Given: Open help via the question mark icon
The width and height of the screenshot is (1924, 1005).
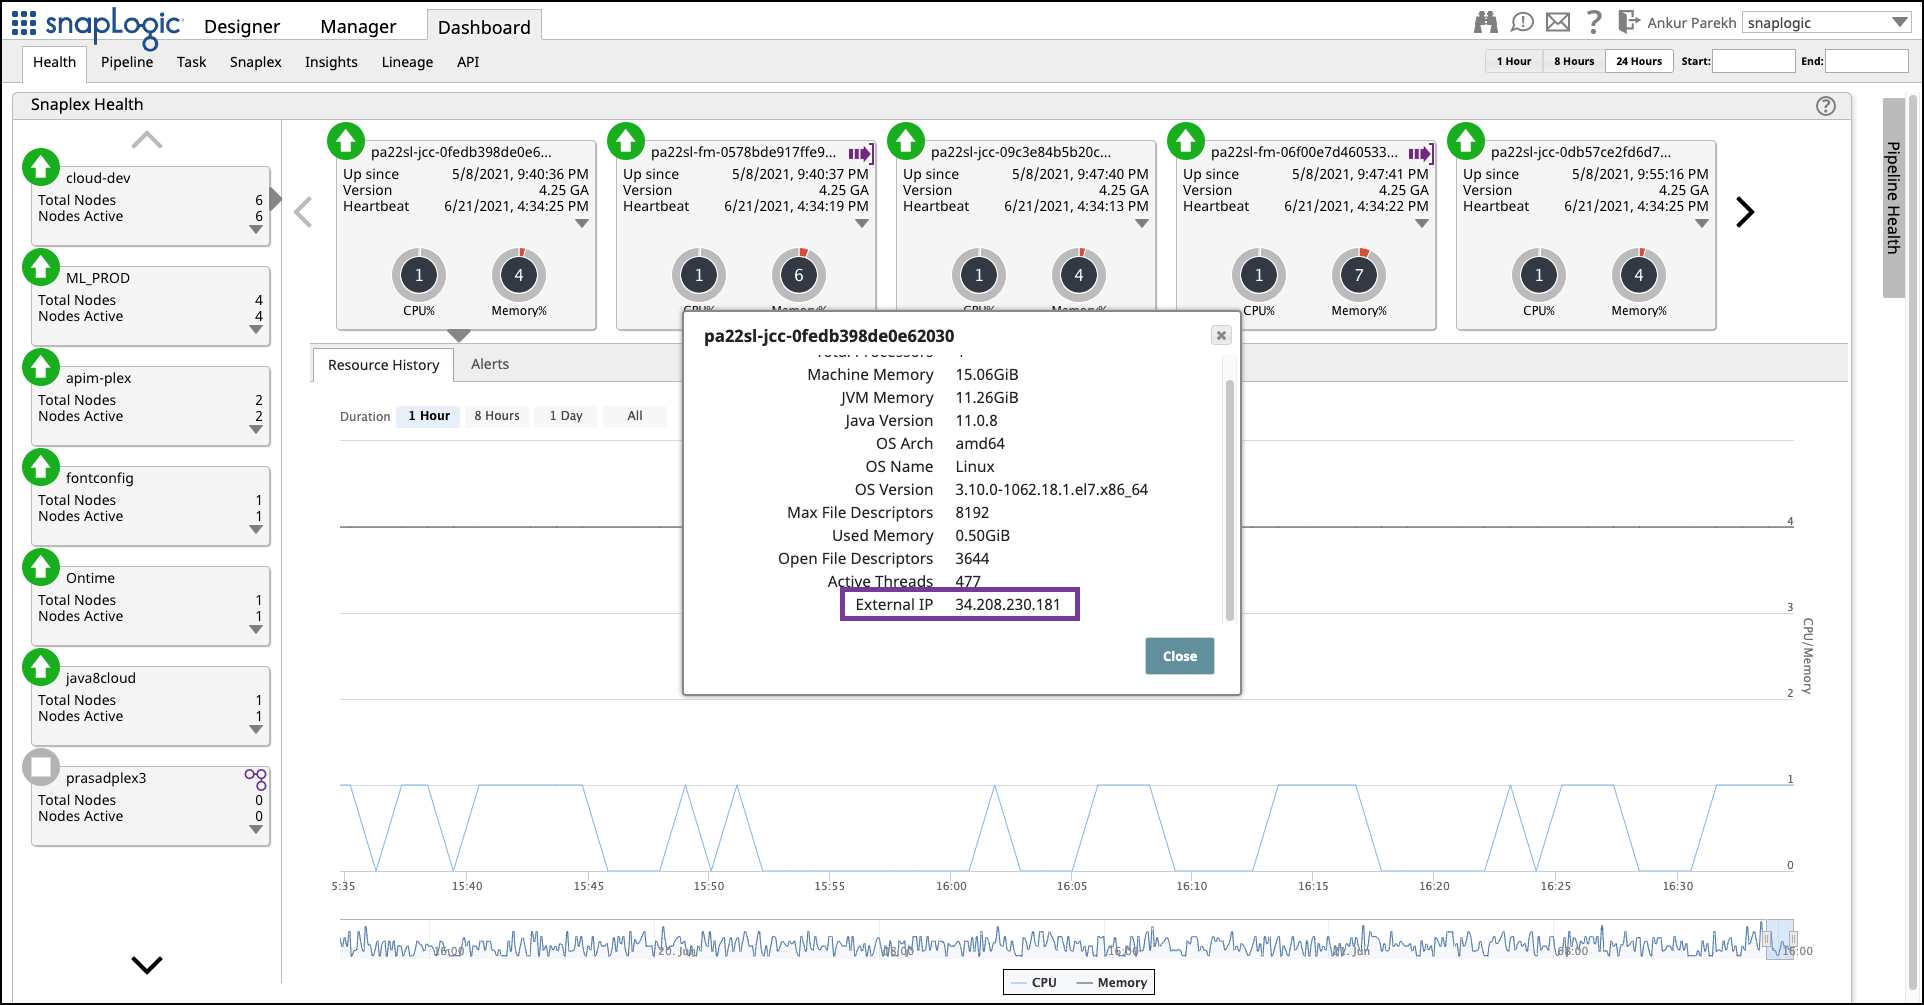Looking at the screenshot, I should click(1594, 21).
